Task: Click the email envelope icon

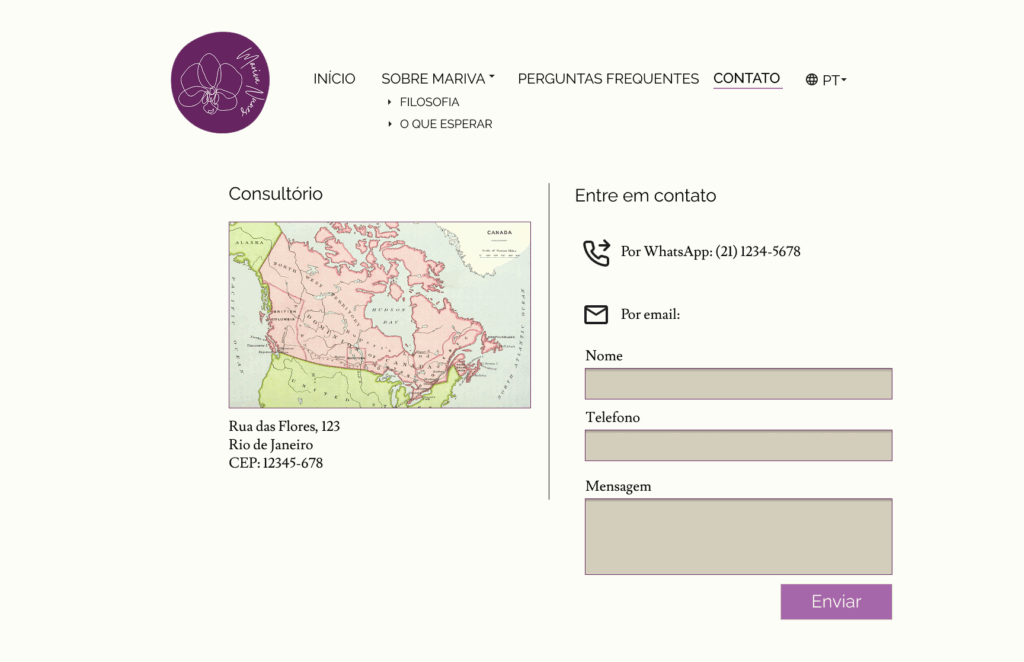Action: pyautogui.click(x=596, y=315)
